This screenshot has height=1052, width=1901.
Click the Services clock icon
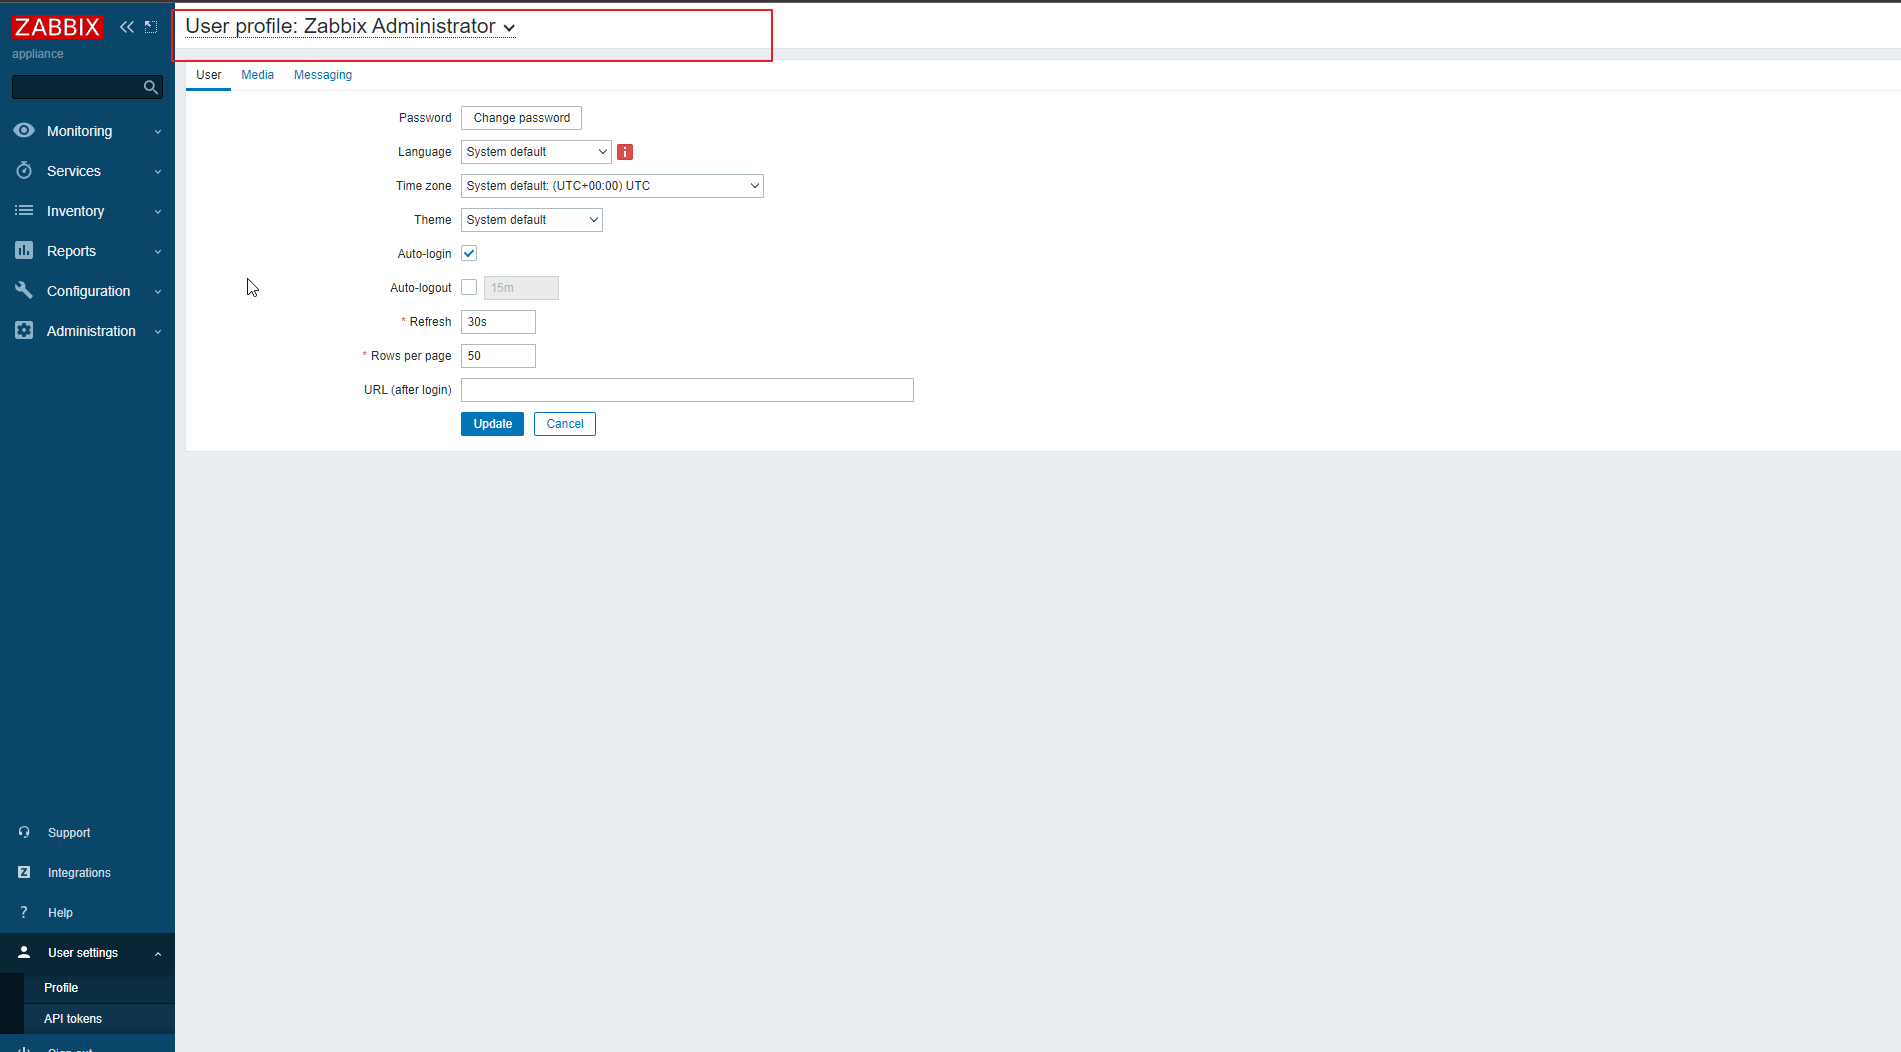(x=24, y=171)
